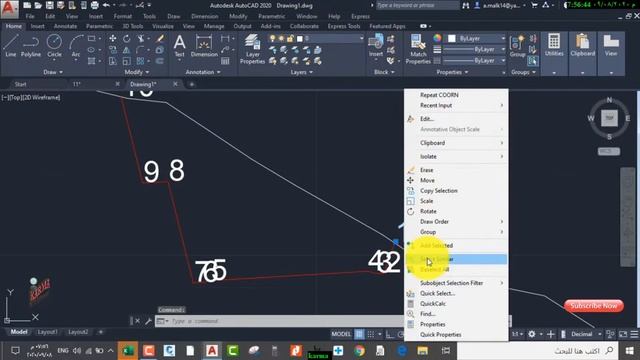Open the Format menu in the menu bar
The image size is (640, 360).
(122, 16)
